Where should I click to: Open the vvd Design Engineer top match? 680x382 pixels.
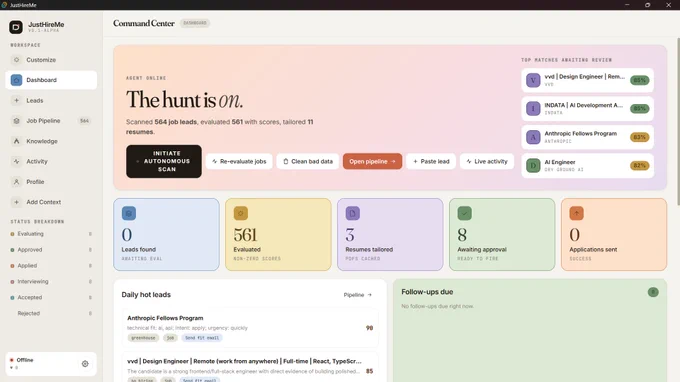(x=588, y=80)
